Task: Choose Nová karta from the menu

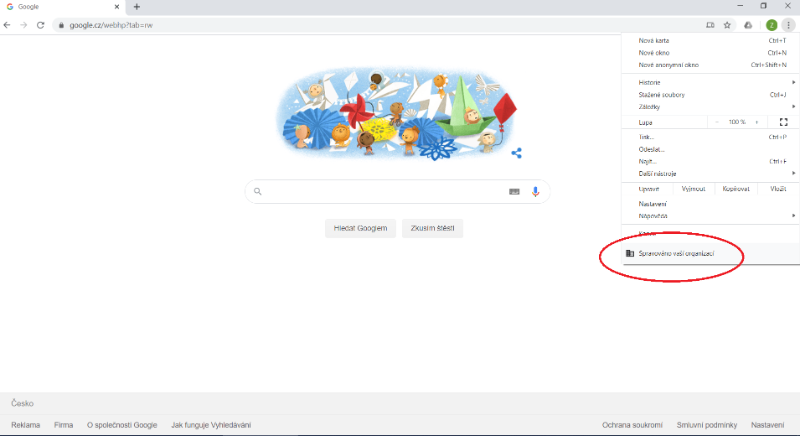Action: pyautogui.click(x=710, y=40)
